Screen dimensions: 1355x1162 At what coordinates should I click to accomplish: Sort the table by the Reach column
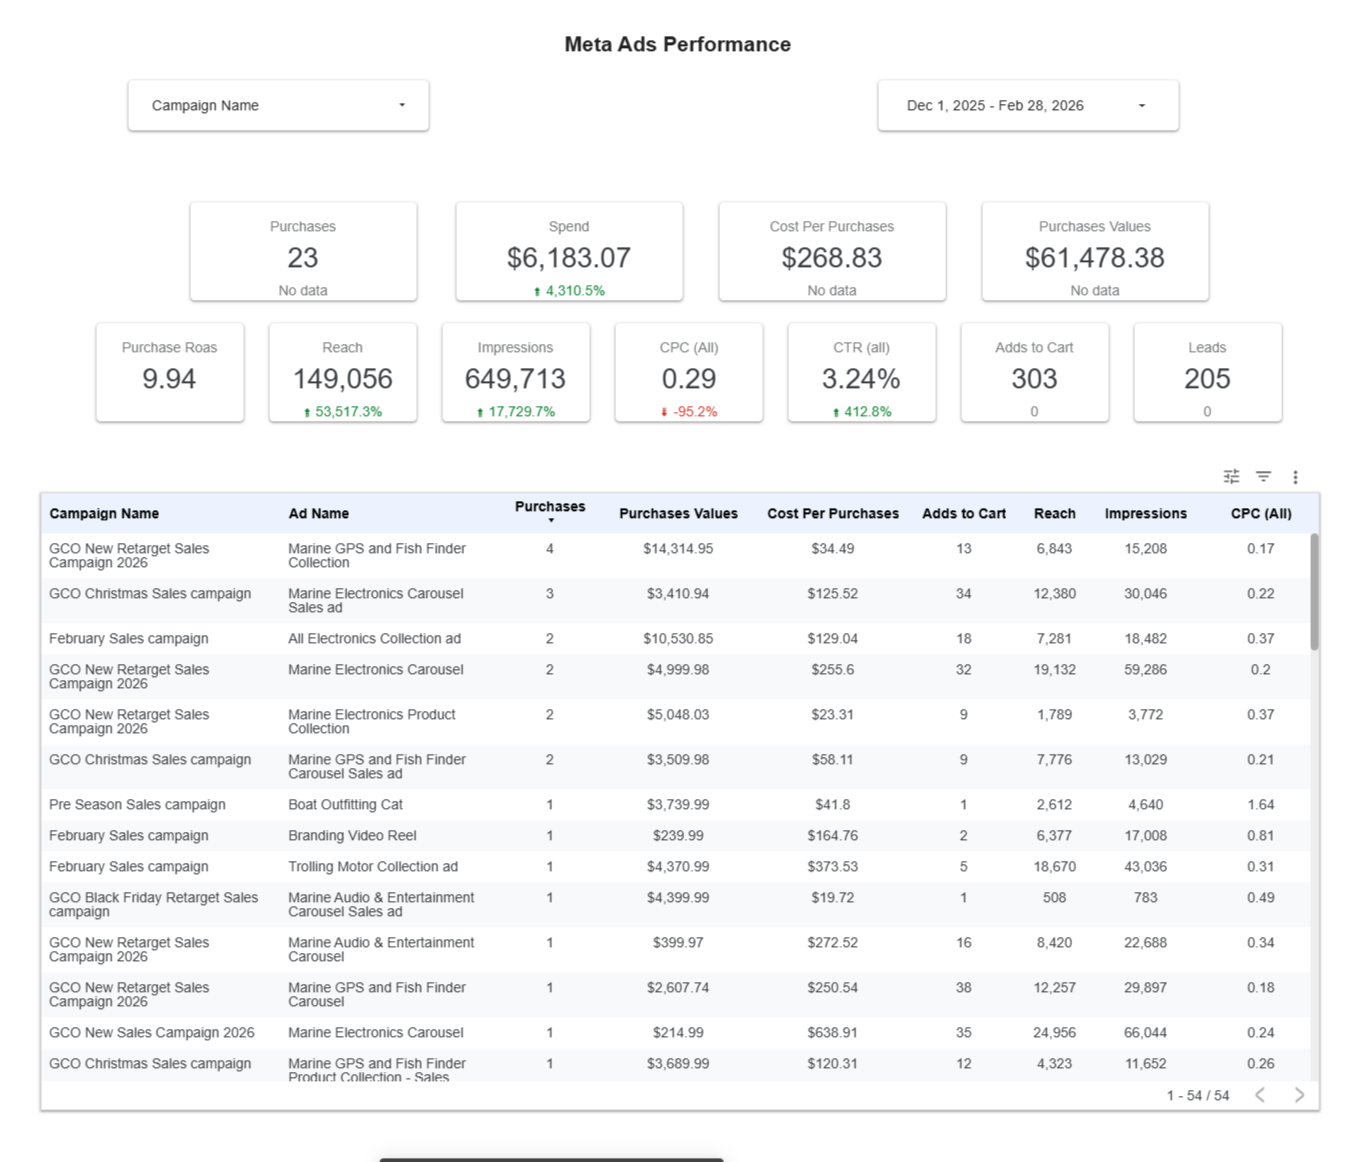click(1054, 513)
